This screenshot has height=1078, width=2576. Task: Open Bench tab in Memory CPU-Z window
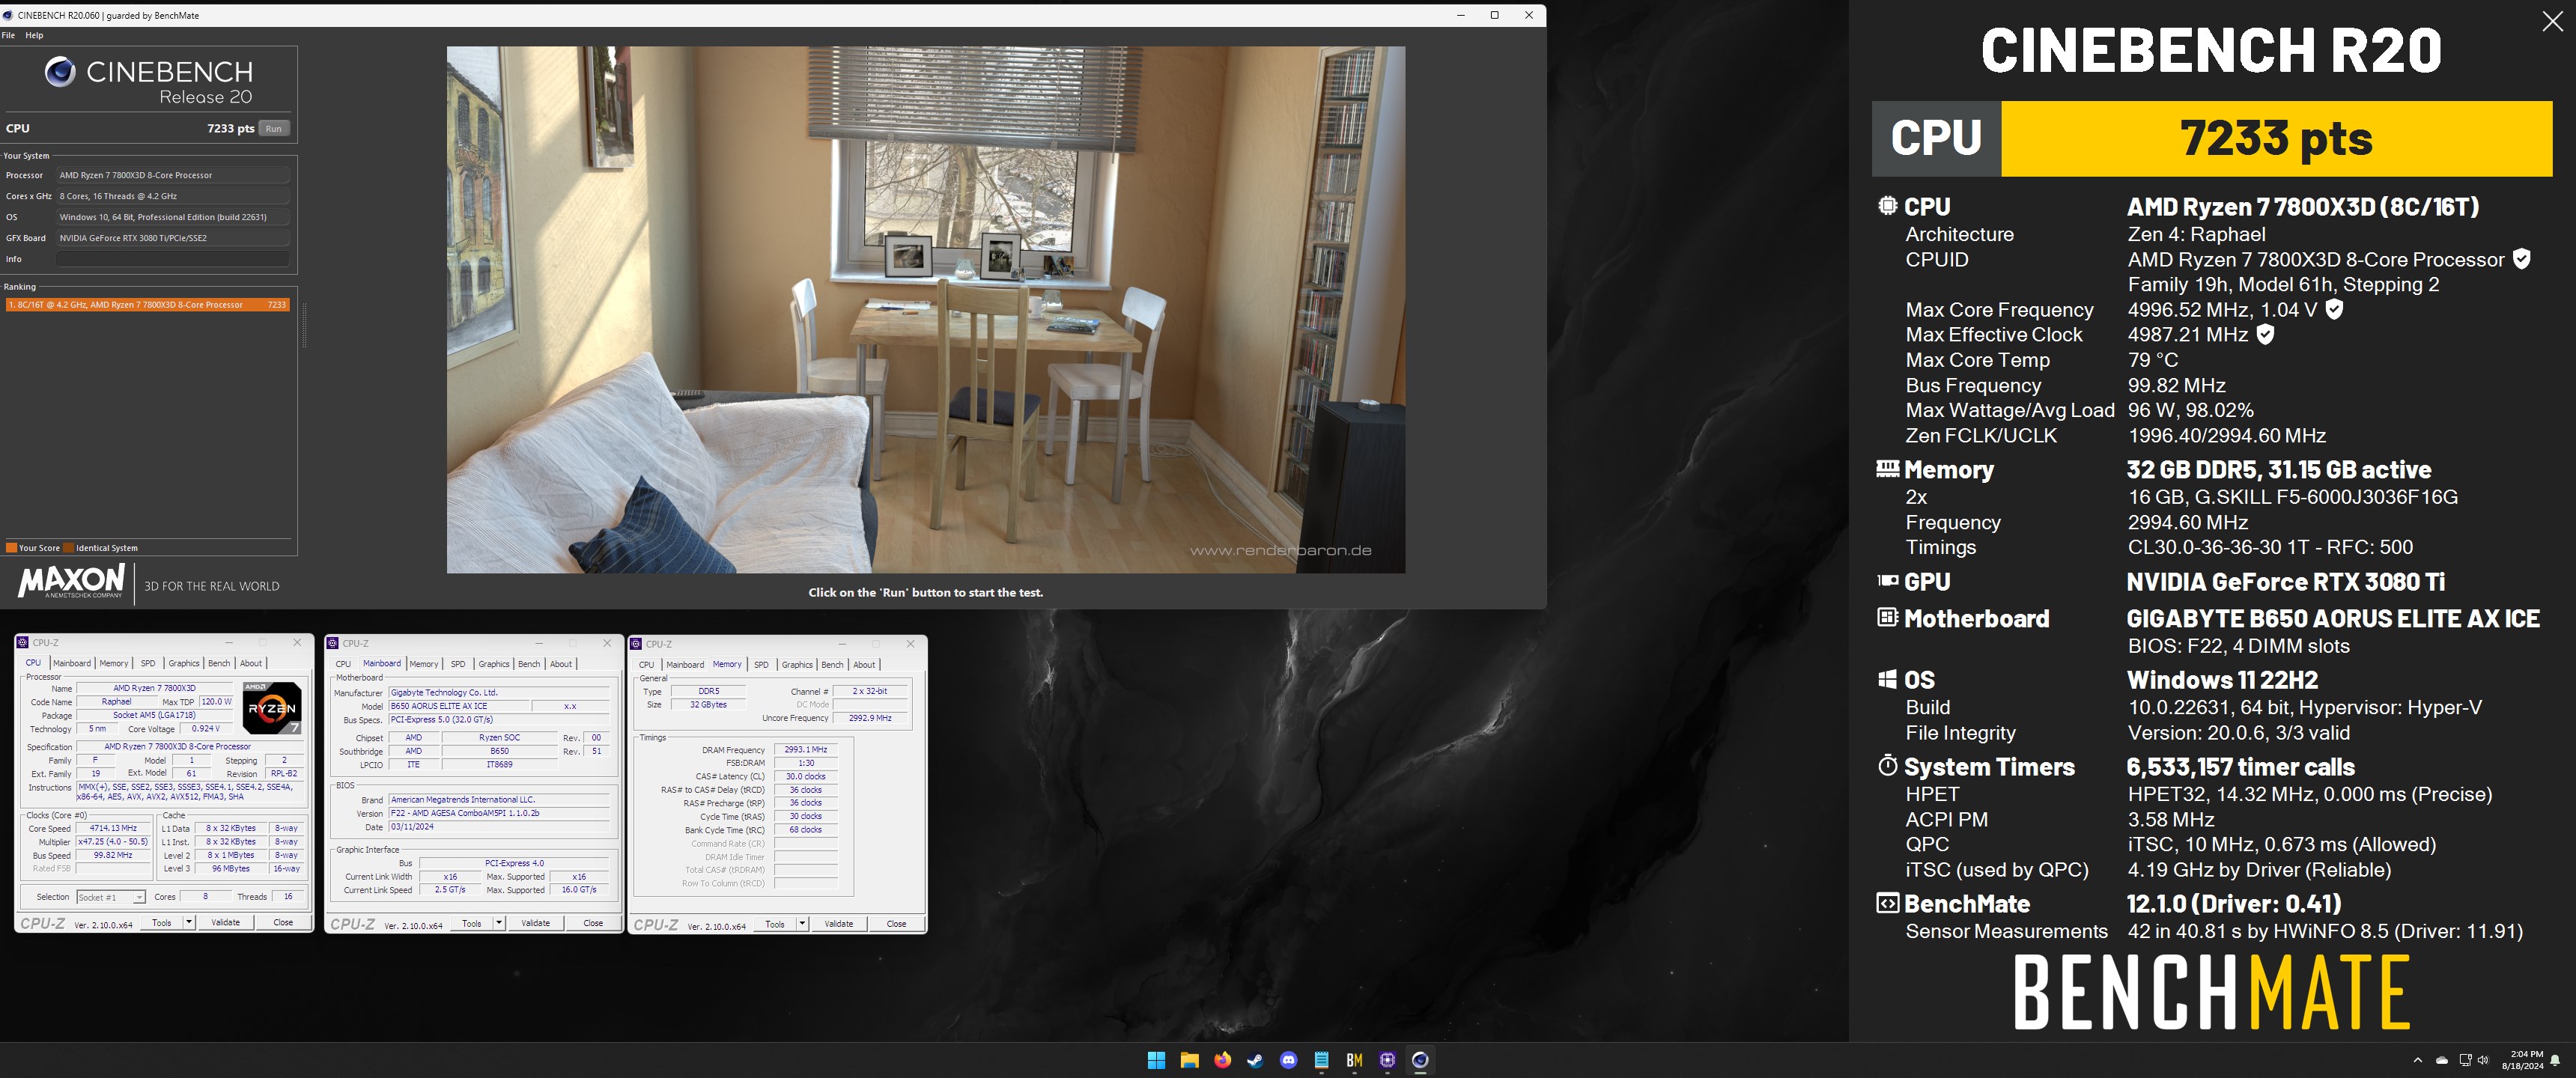[832, 664]
